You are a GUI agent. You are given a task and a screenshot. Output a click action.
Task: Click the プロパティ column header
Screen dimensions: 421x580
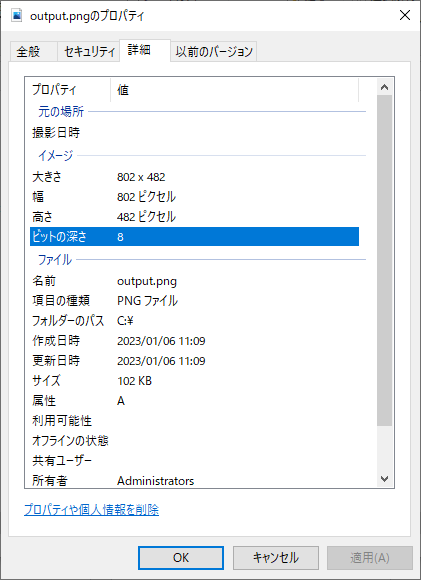tap(70, 90)
